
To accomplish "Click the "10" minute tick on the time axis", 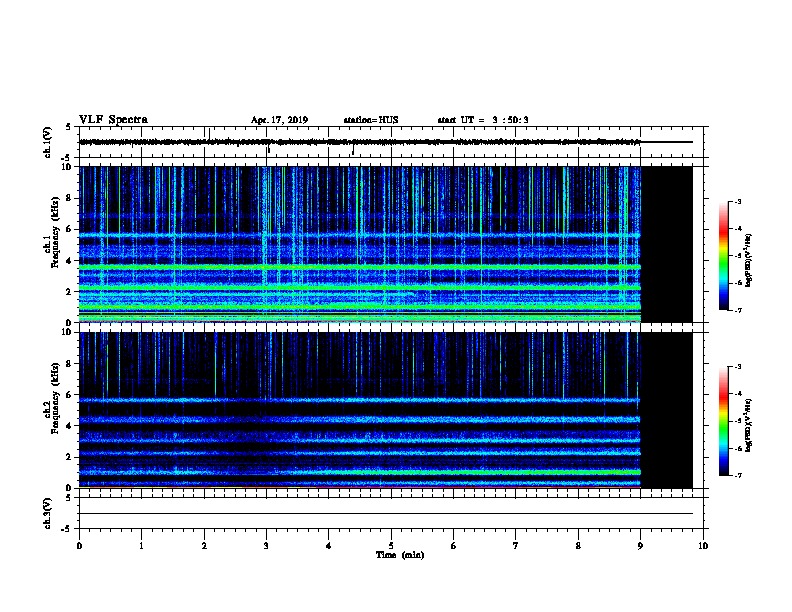I will click(703, 546).
